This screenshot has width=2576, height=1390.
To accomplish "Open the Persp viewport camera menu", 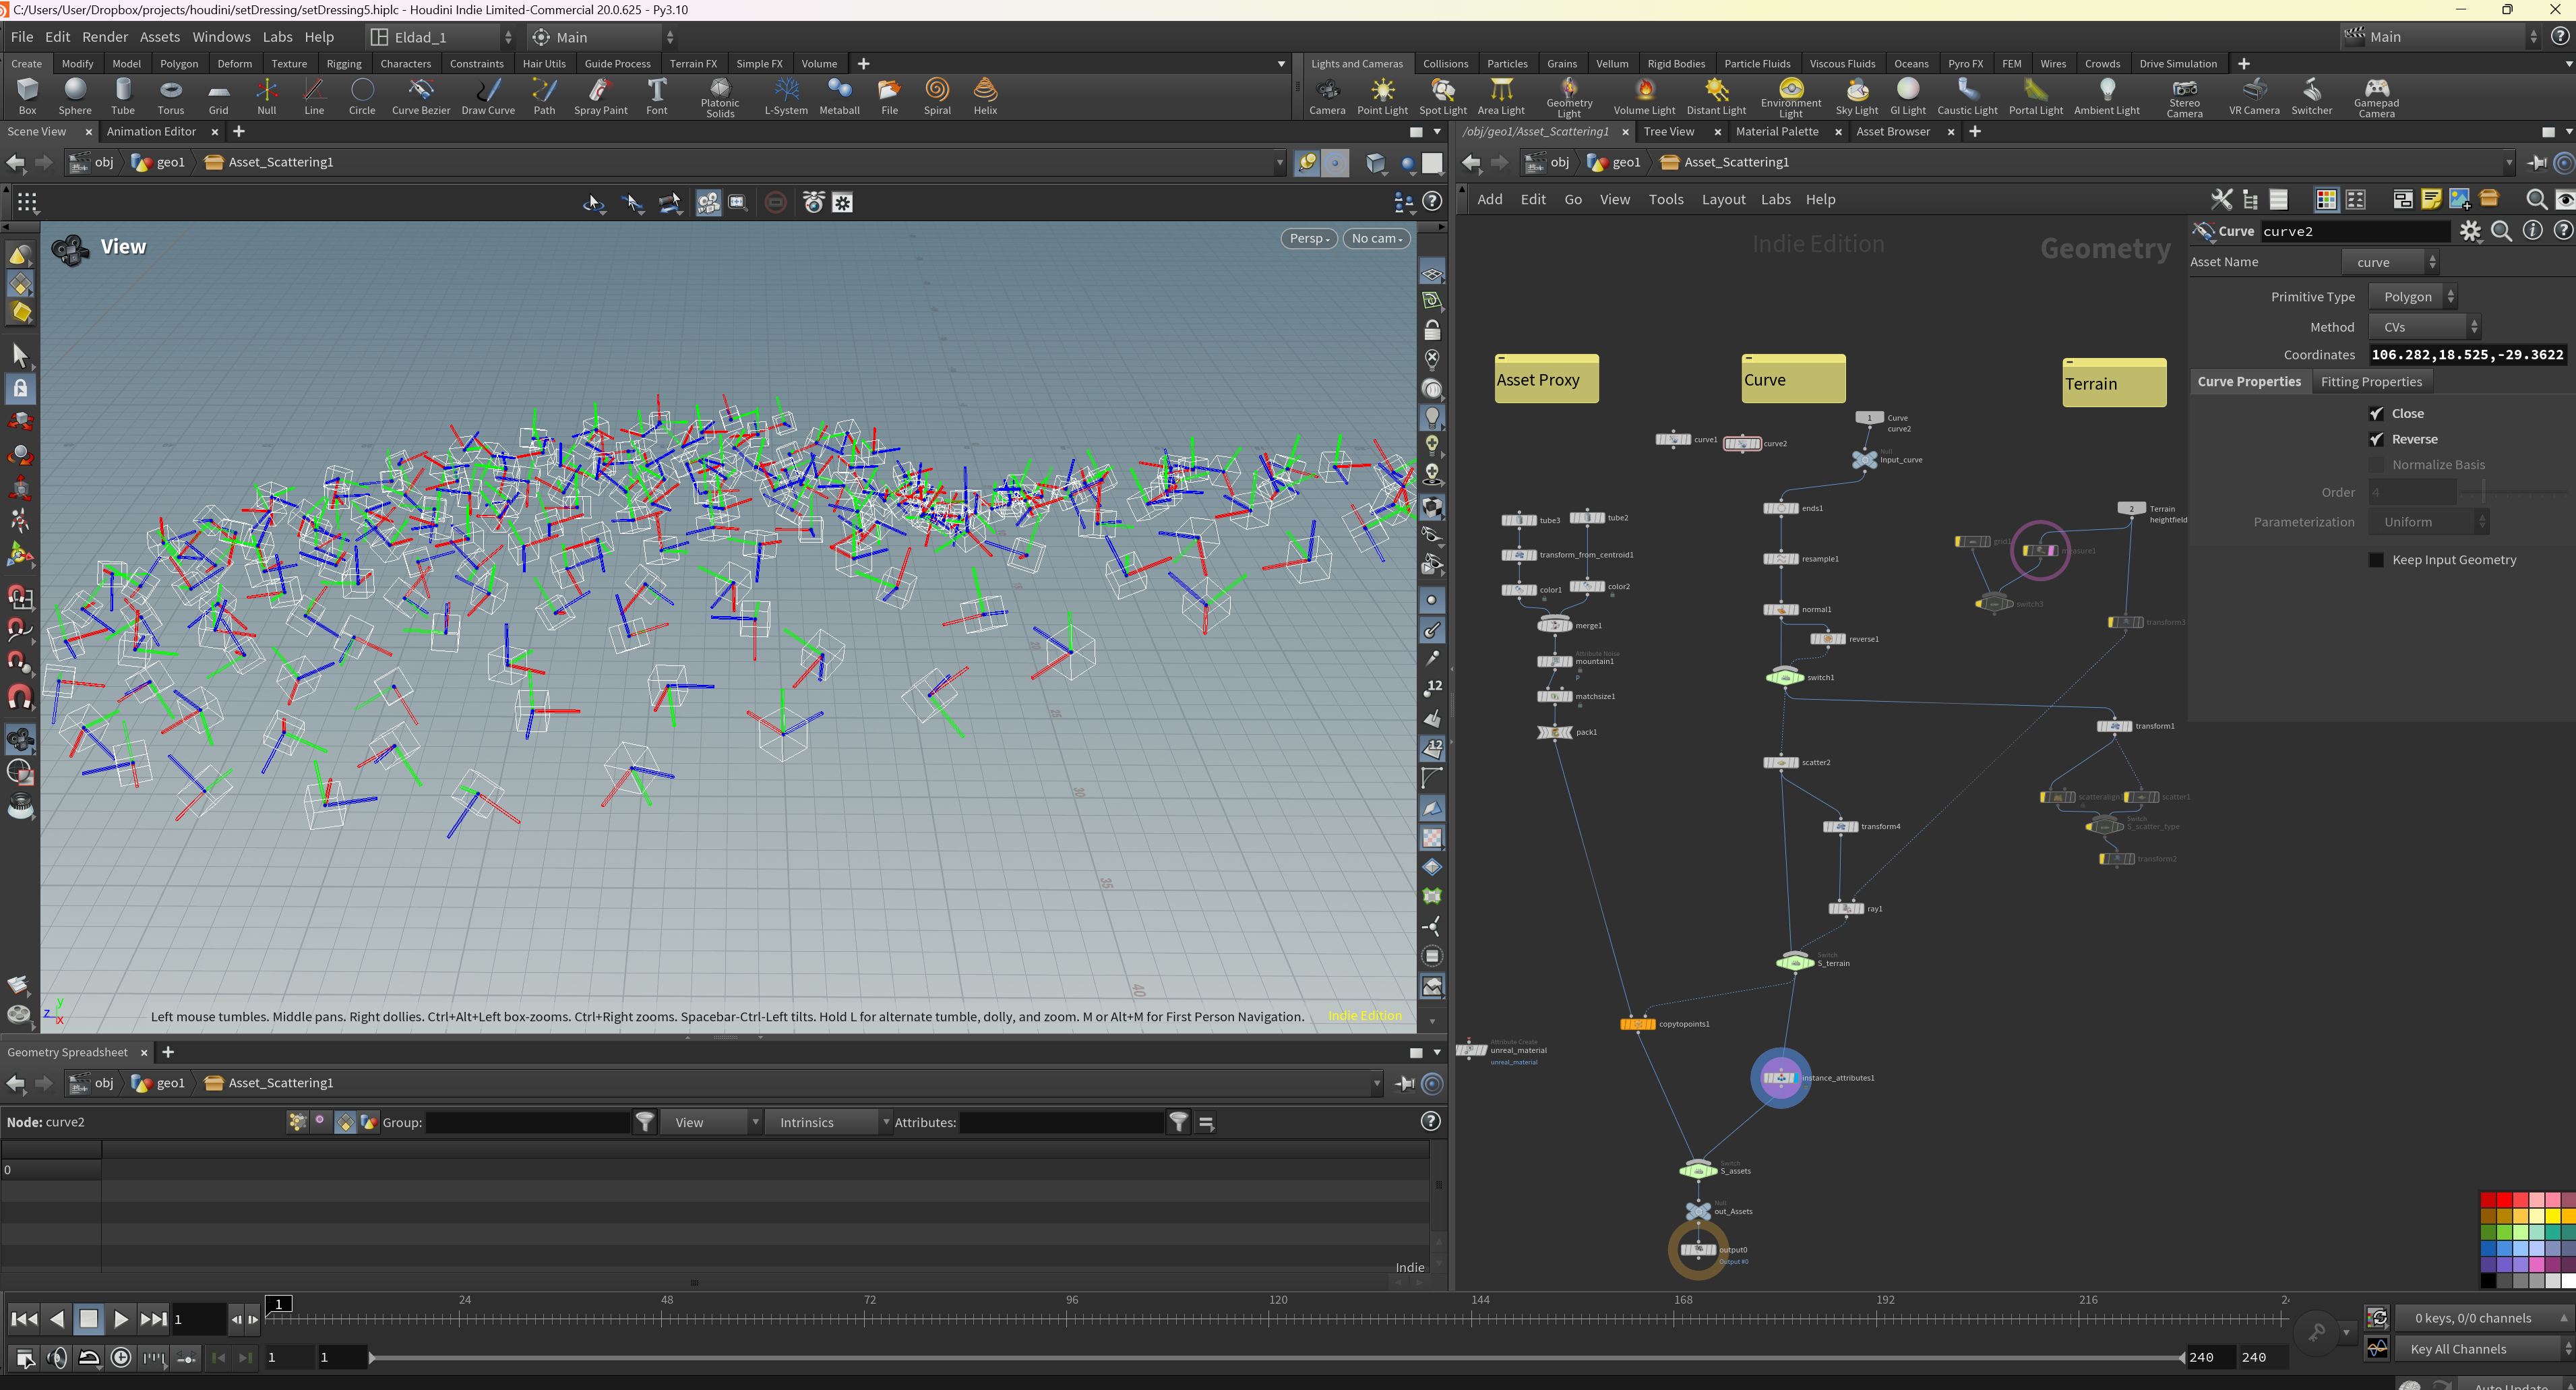I will [1308, 238].
